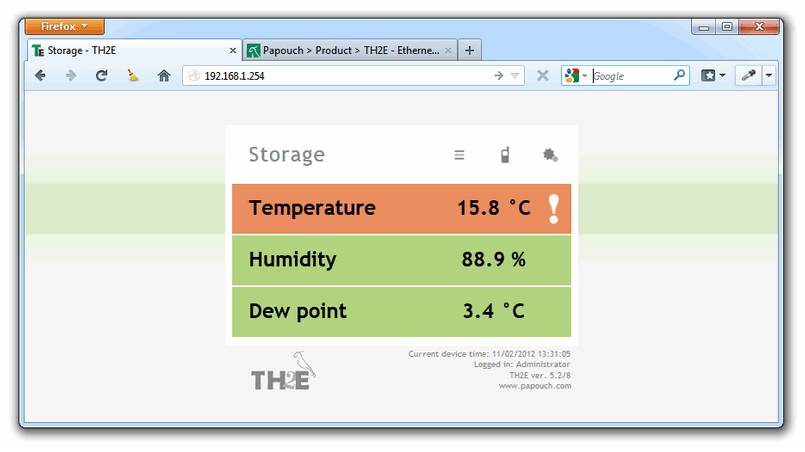Screen dimensions: 805x452
Task: Click the stop loading X button
Action: tap(543, 76)
